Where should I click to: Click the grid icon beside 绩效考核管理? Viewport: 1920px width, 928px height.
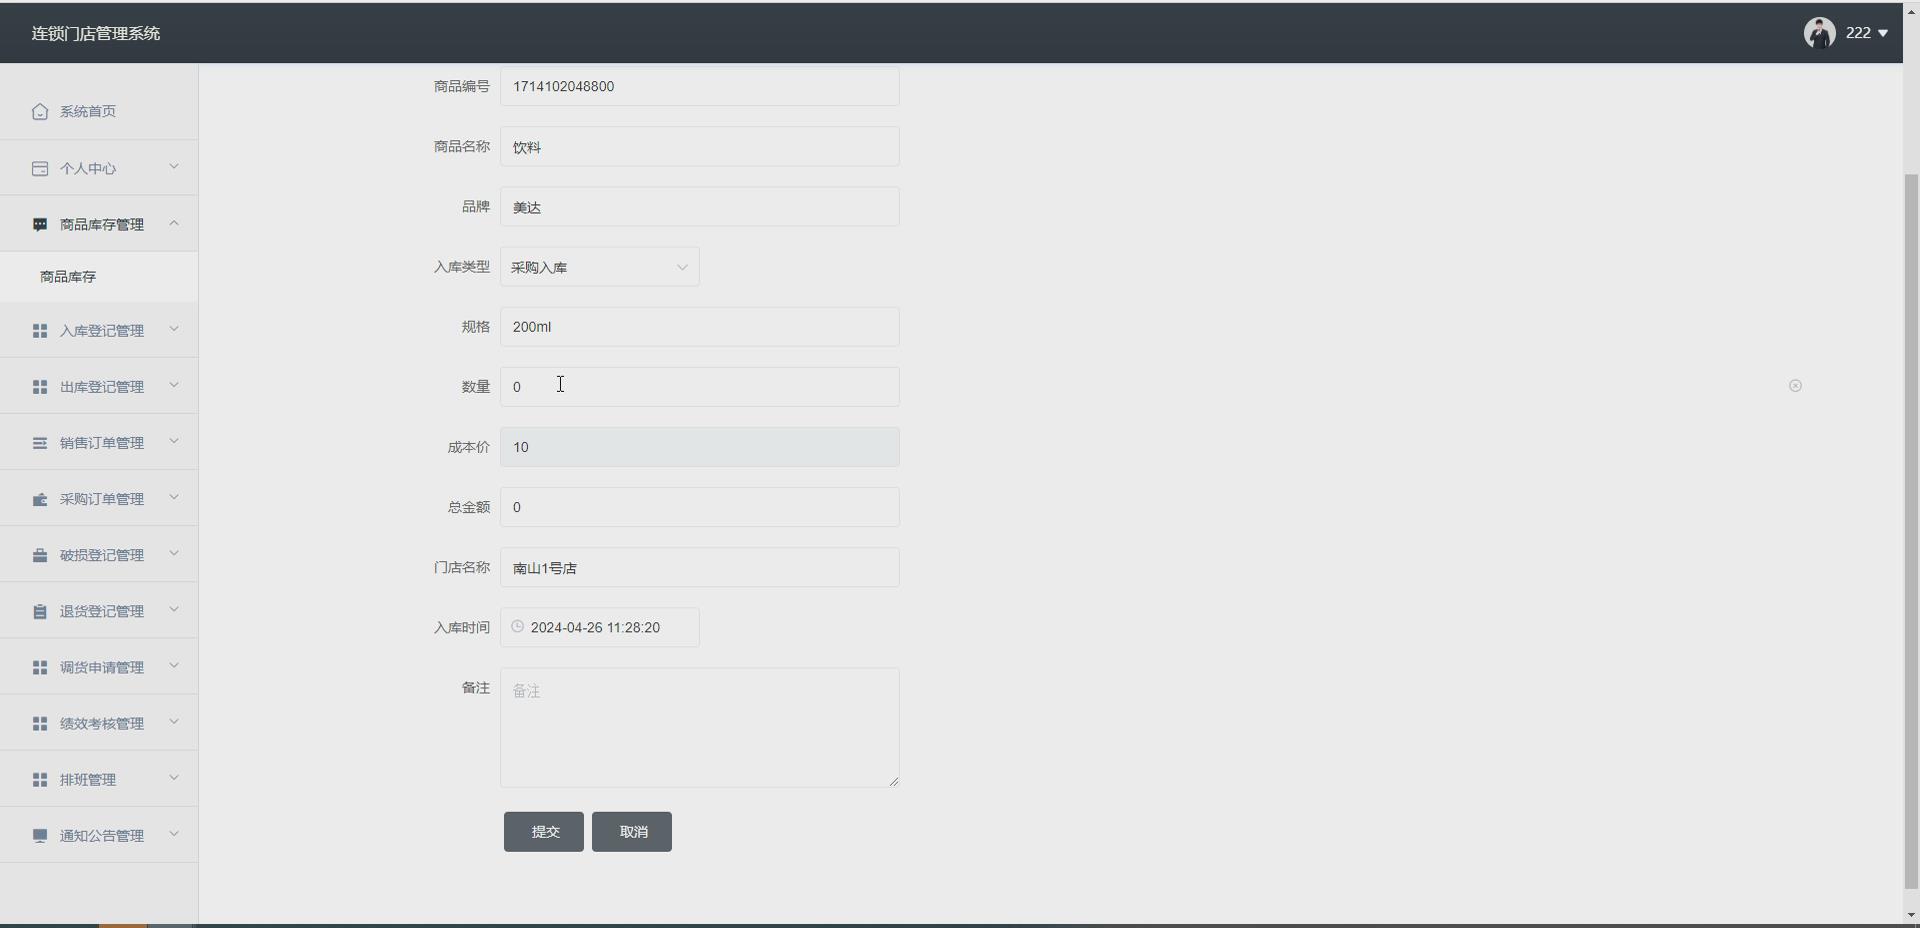(40, 723)
